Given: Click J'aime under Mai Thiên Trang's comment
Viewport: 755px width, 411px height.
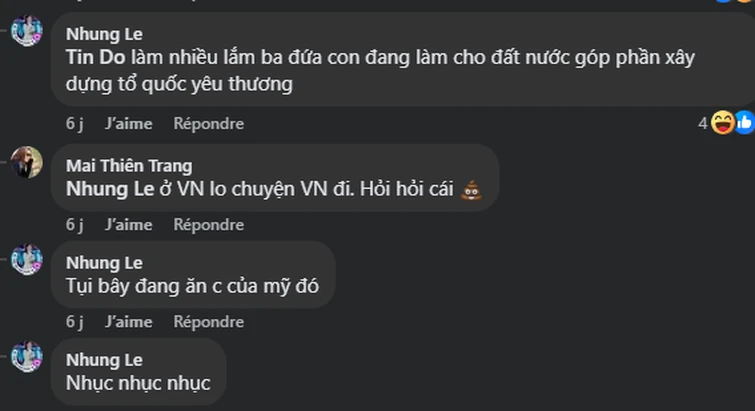Looking at the screenshot, I should click(x=129, y=225).
